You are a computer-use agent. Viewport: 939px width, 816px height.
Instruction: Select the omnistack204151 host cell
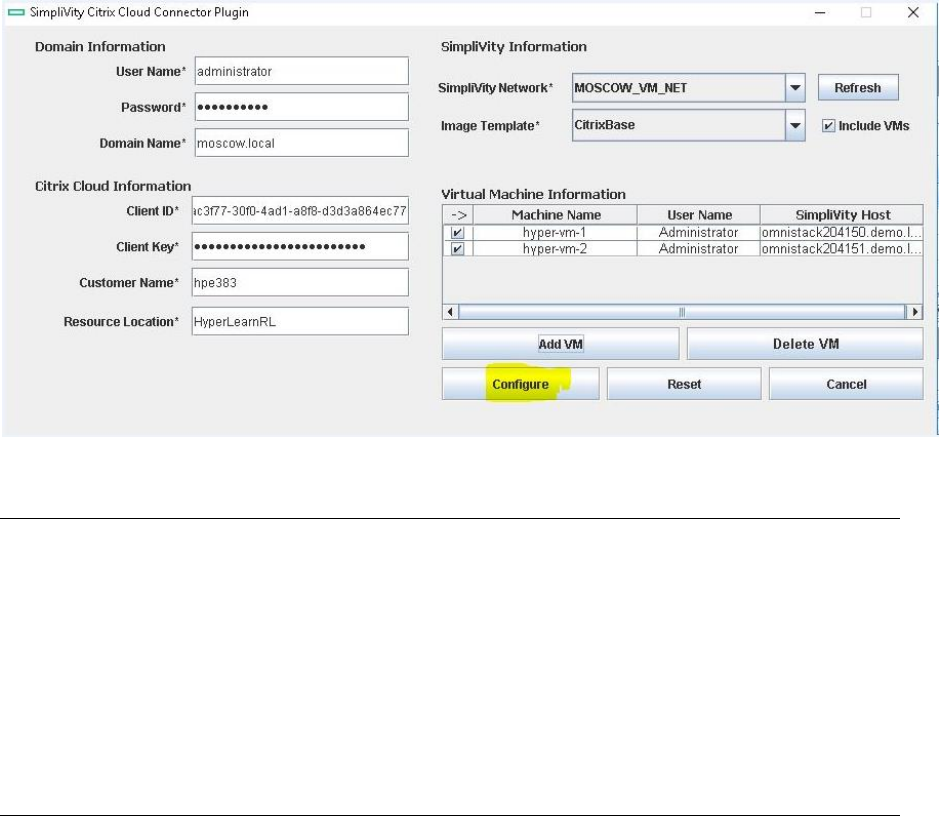pyautogui.click(x=841, y=248)
